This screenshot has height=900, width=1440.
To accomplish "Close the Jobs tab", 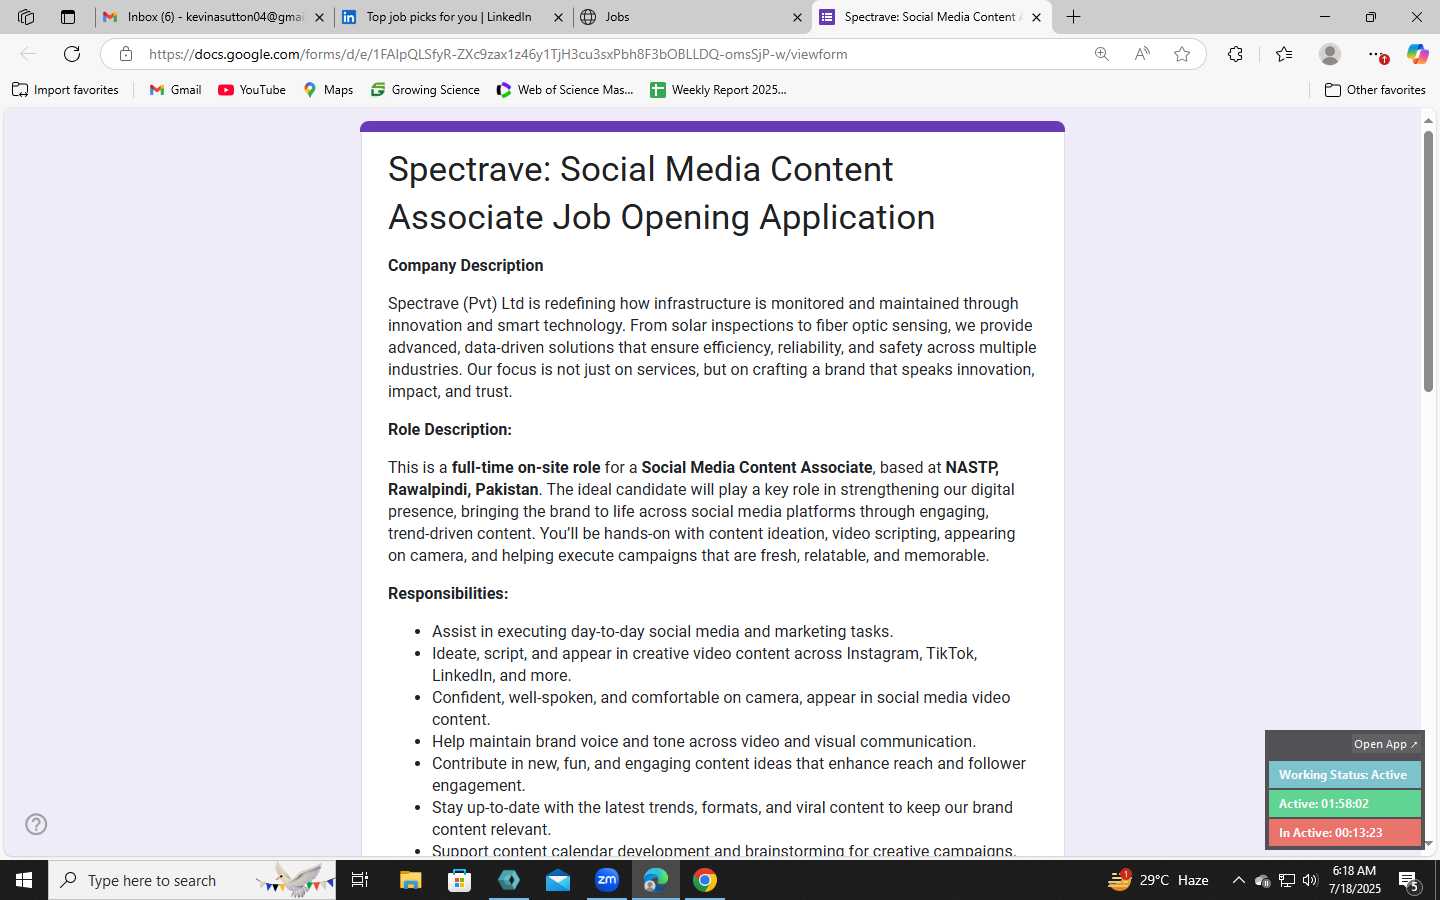I will [798, 17].
